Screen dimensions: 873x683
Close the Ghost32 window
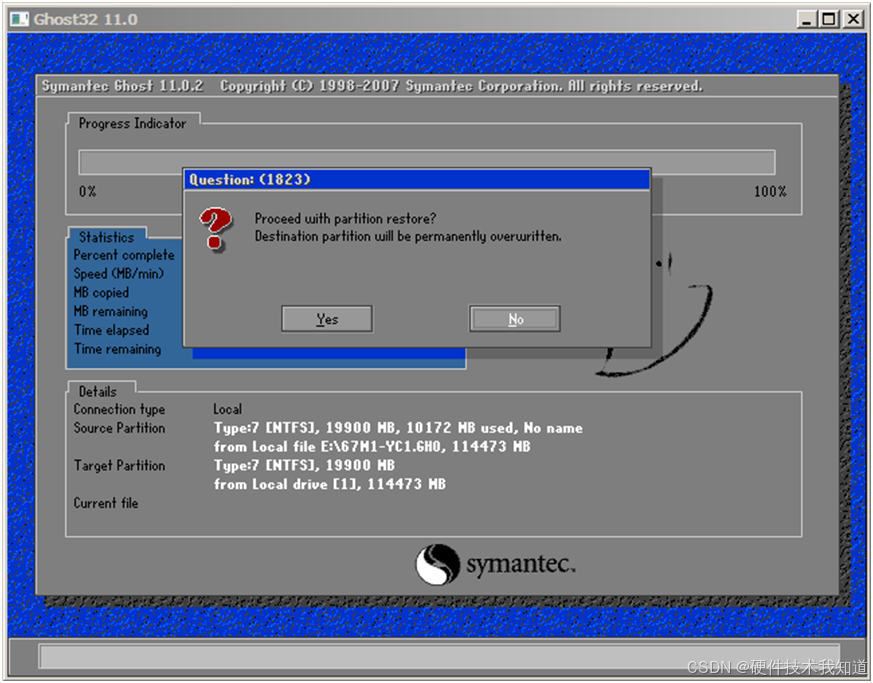853,19
